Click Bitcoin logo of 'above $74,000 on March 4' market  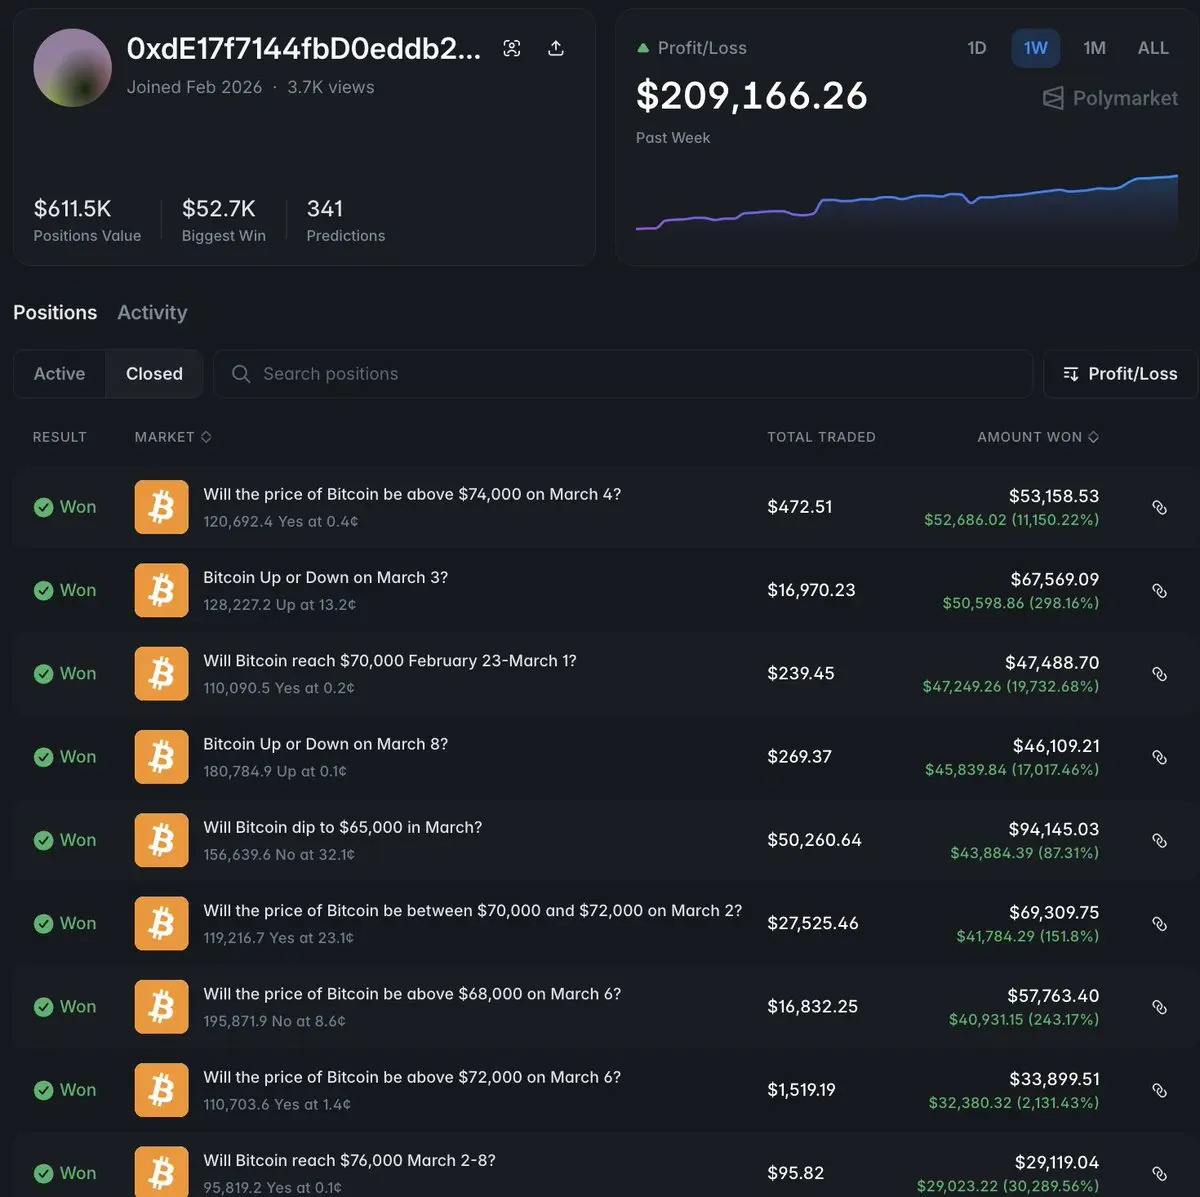161,507
